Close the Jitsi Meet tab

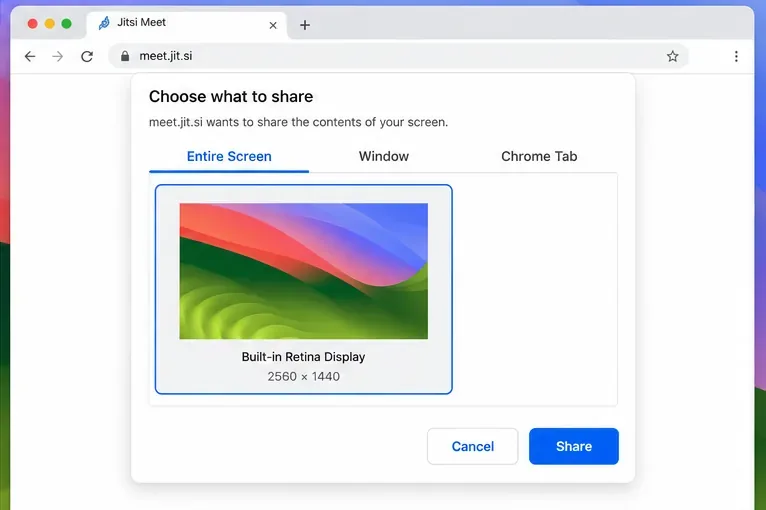tap(273, 25)
